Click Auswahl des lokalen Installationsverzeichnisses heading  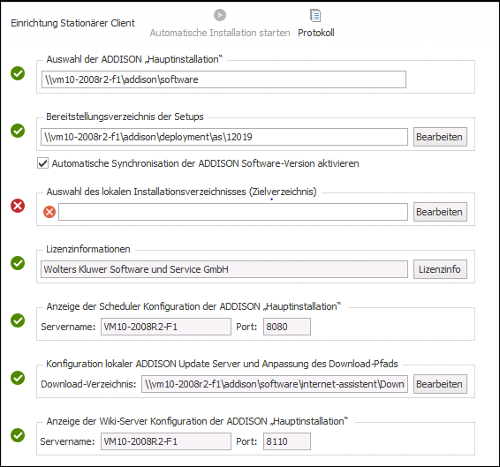[181, 192]
